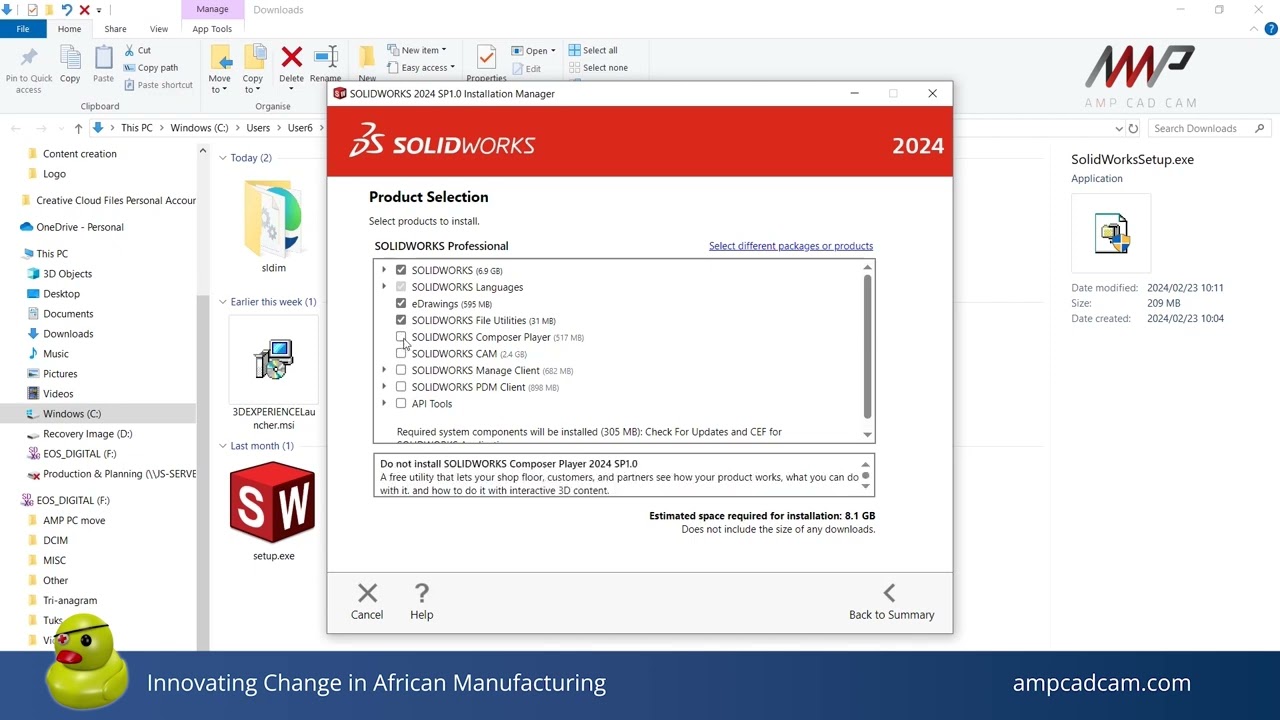Click Select all in ribbon

(x=593, y=50)
